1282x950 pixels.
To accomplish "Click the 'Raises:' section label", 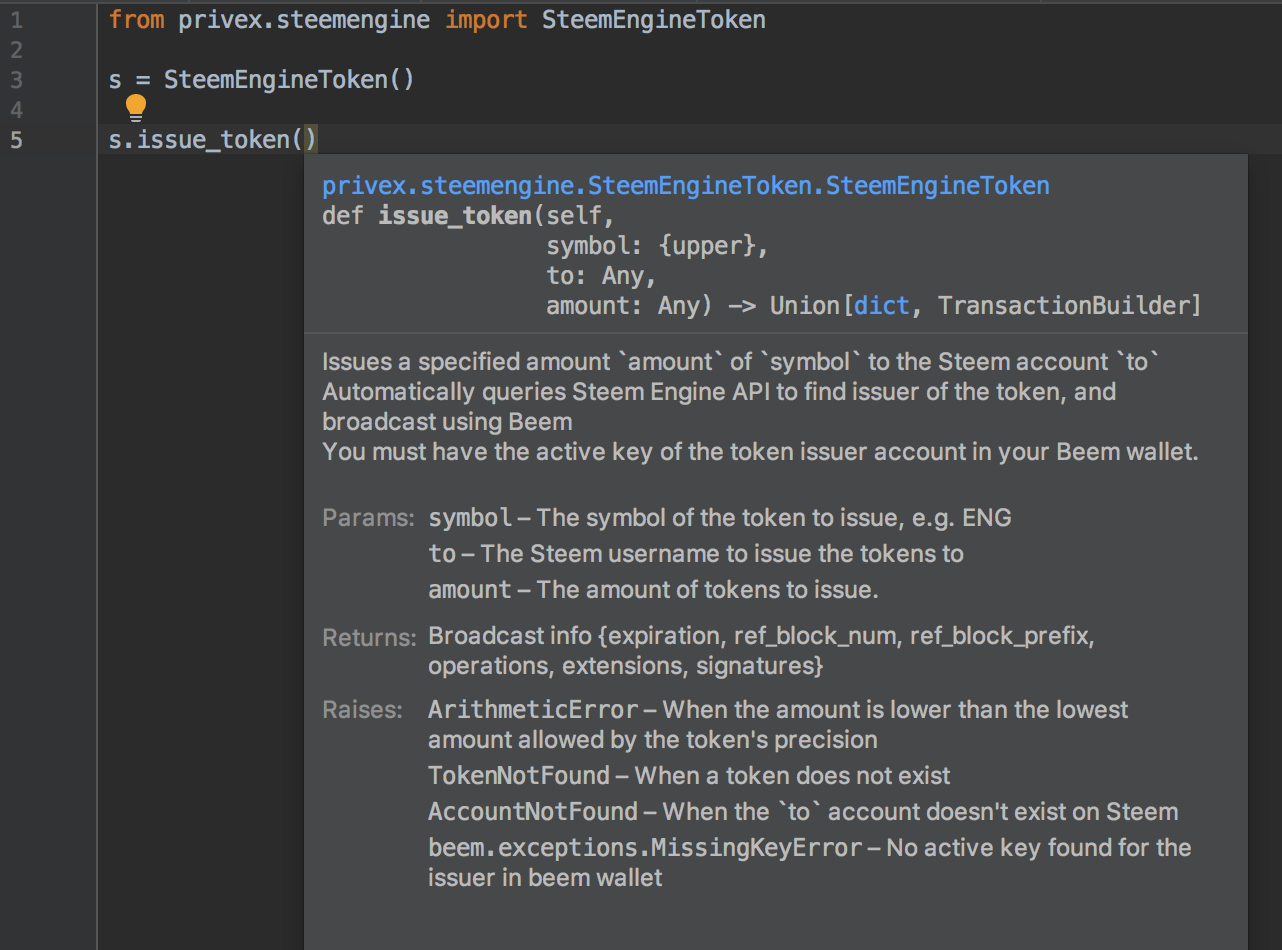I will pos(362,710).
